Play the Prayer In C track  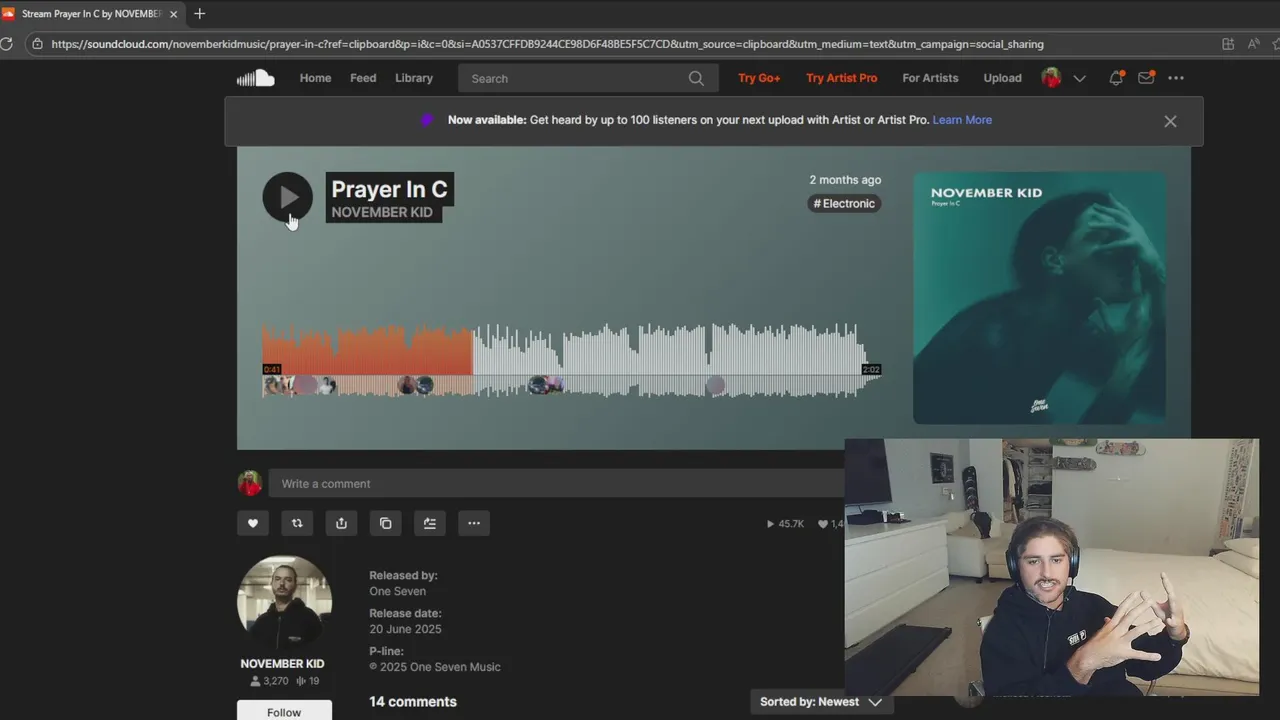[x=287, y=197]
